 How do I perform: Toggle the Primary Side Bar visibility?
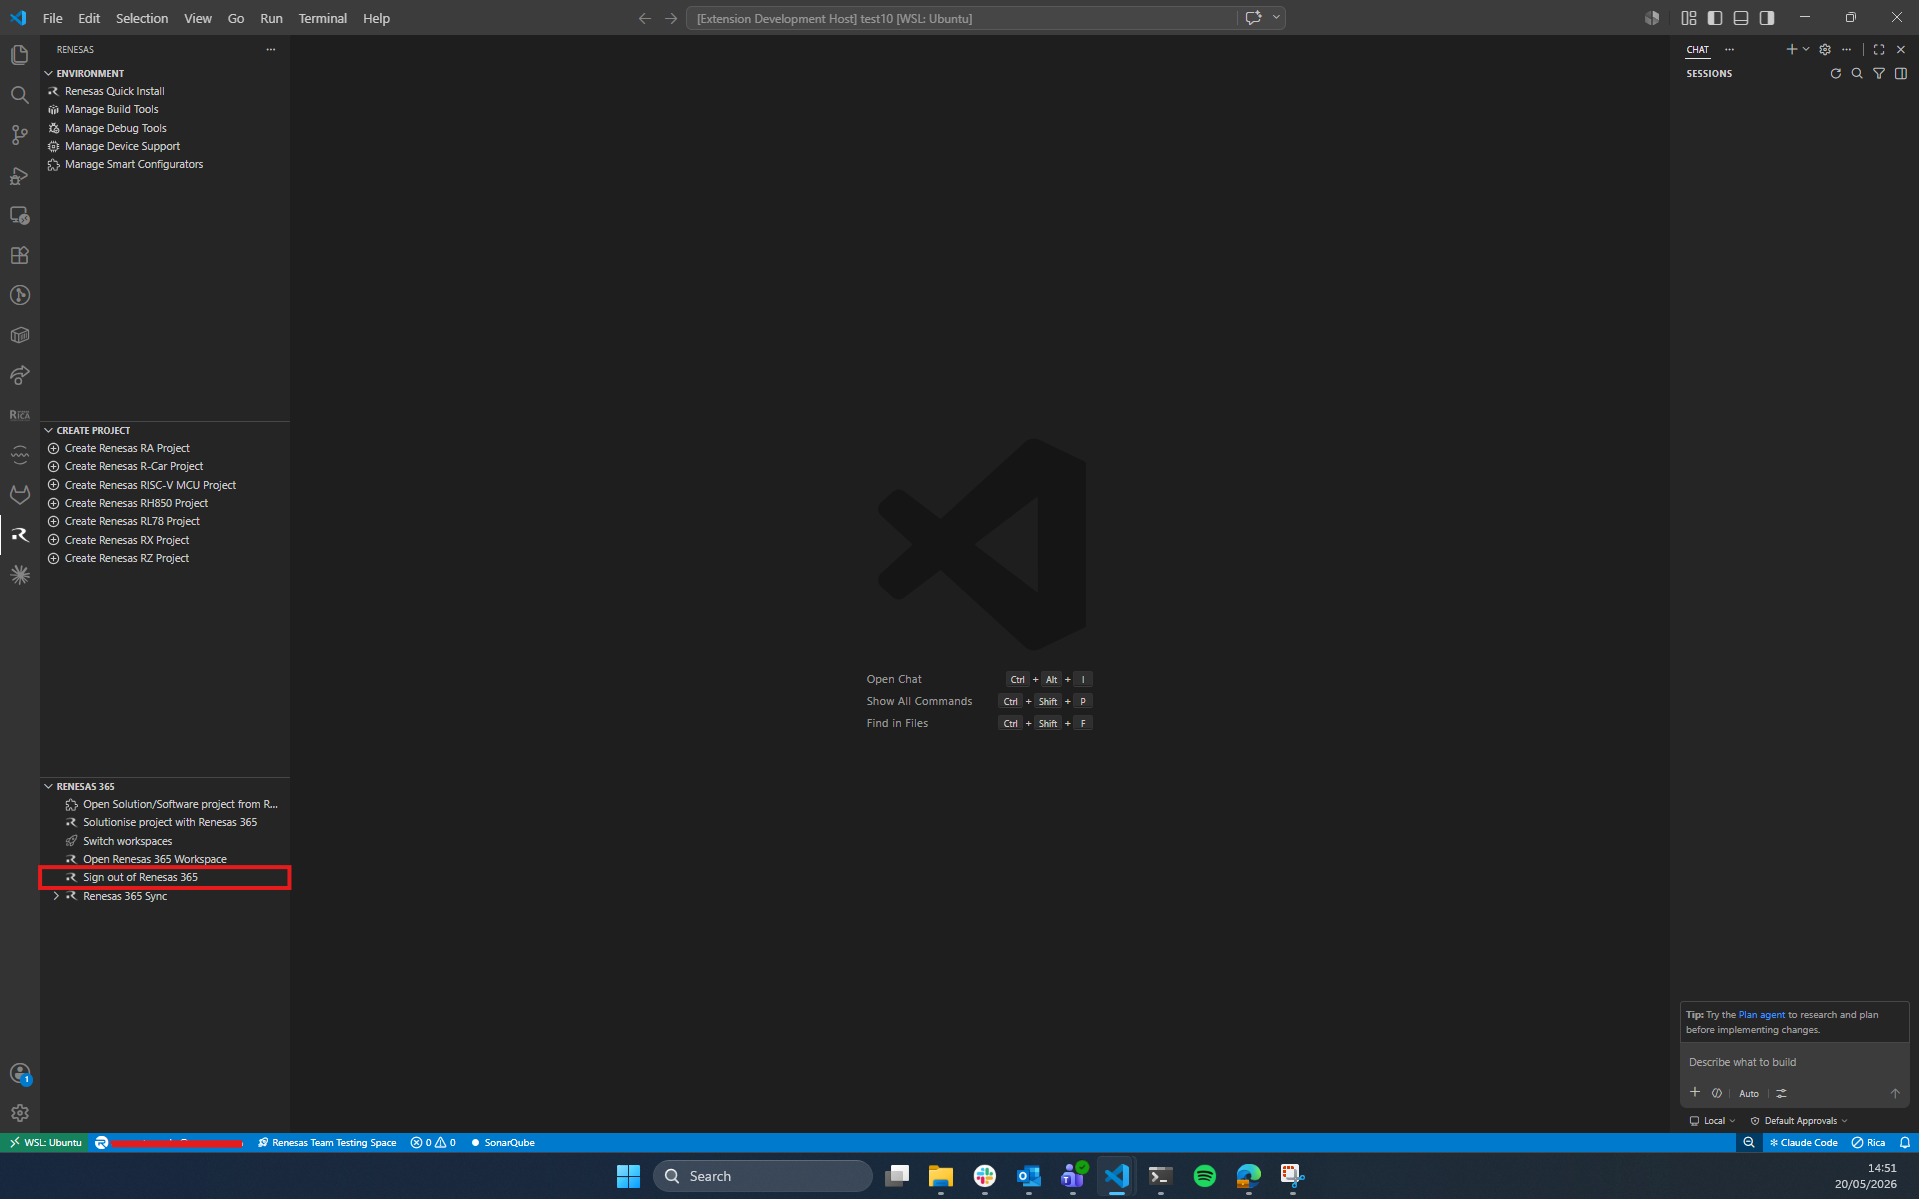pos(1715,18)
